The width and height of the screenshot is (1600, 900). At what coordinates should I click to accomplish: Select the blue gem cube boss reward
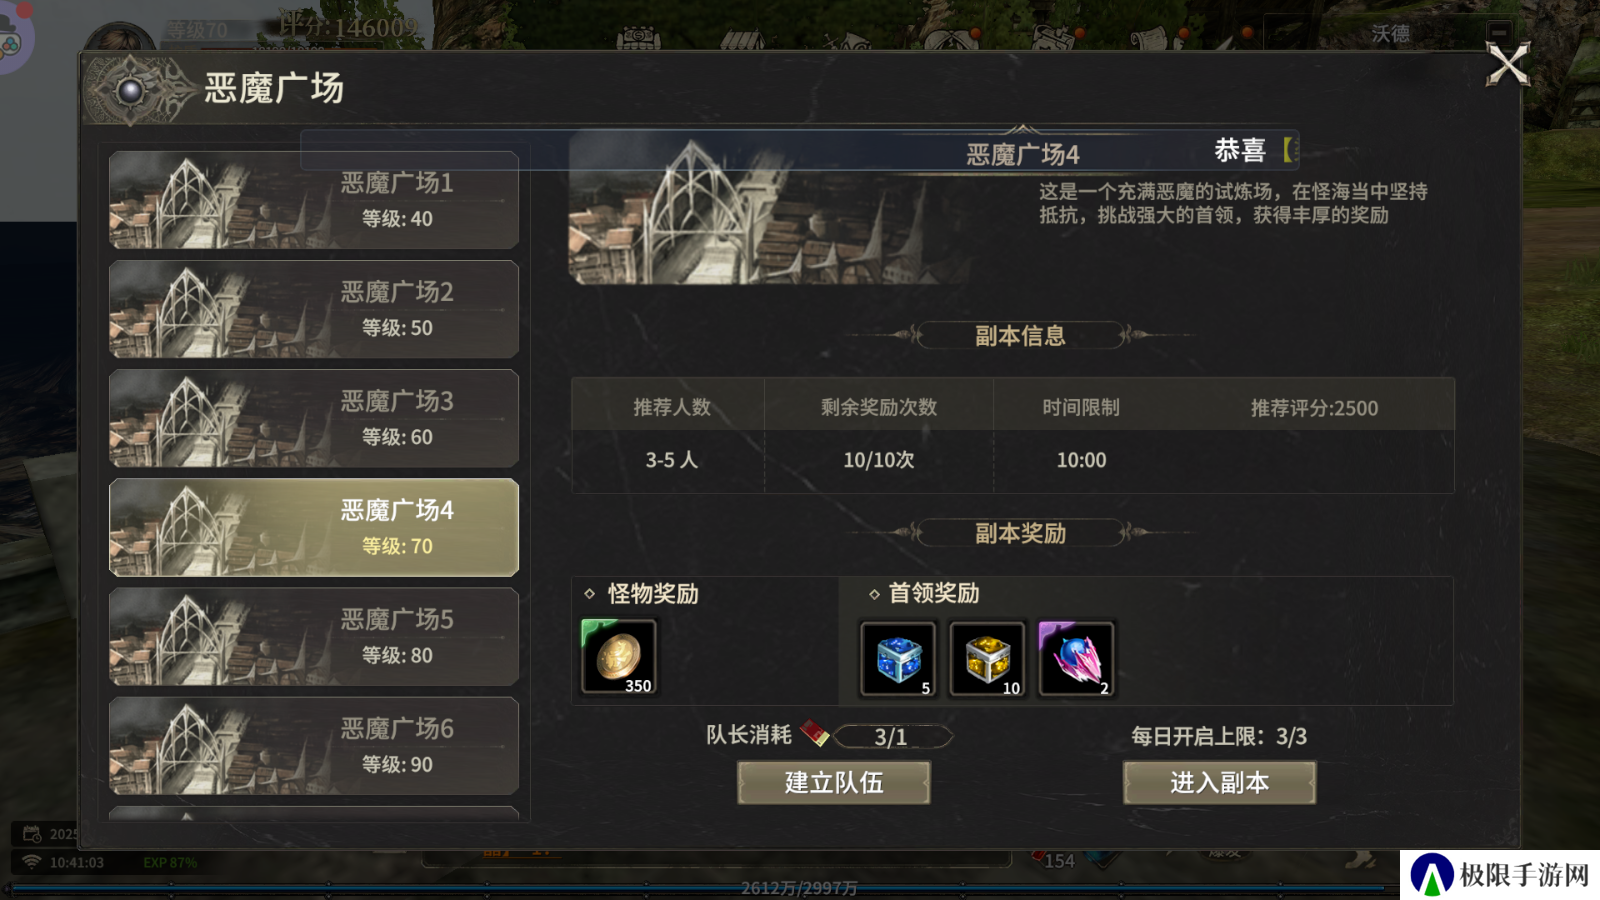[x=898, y=658]
